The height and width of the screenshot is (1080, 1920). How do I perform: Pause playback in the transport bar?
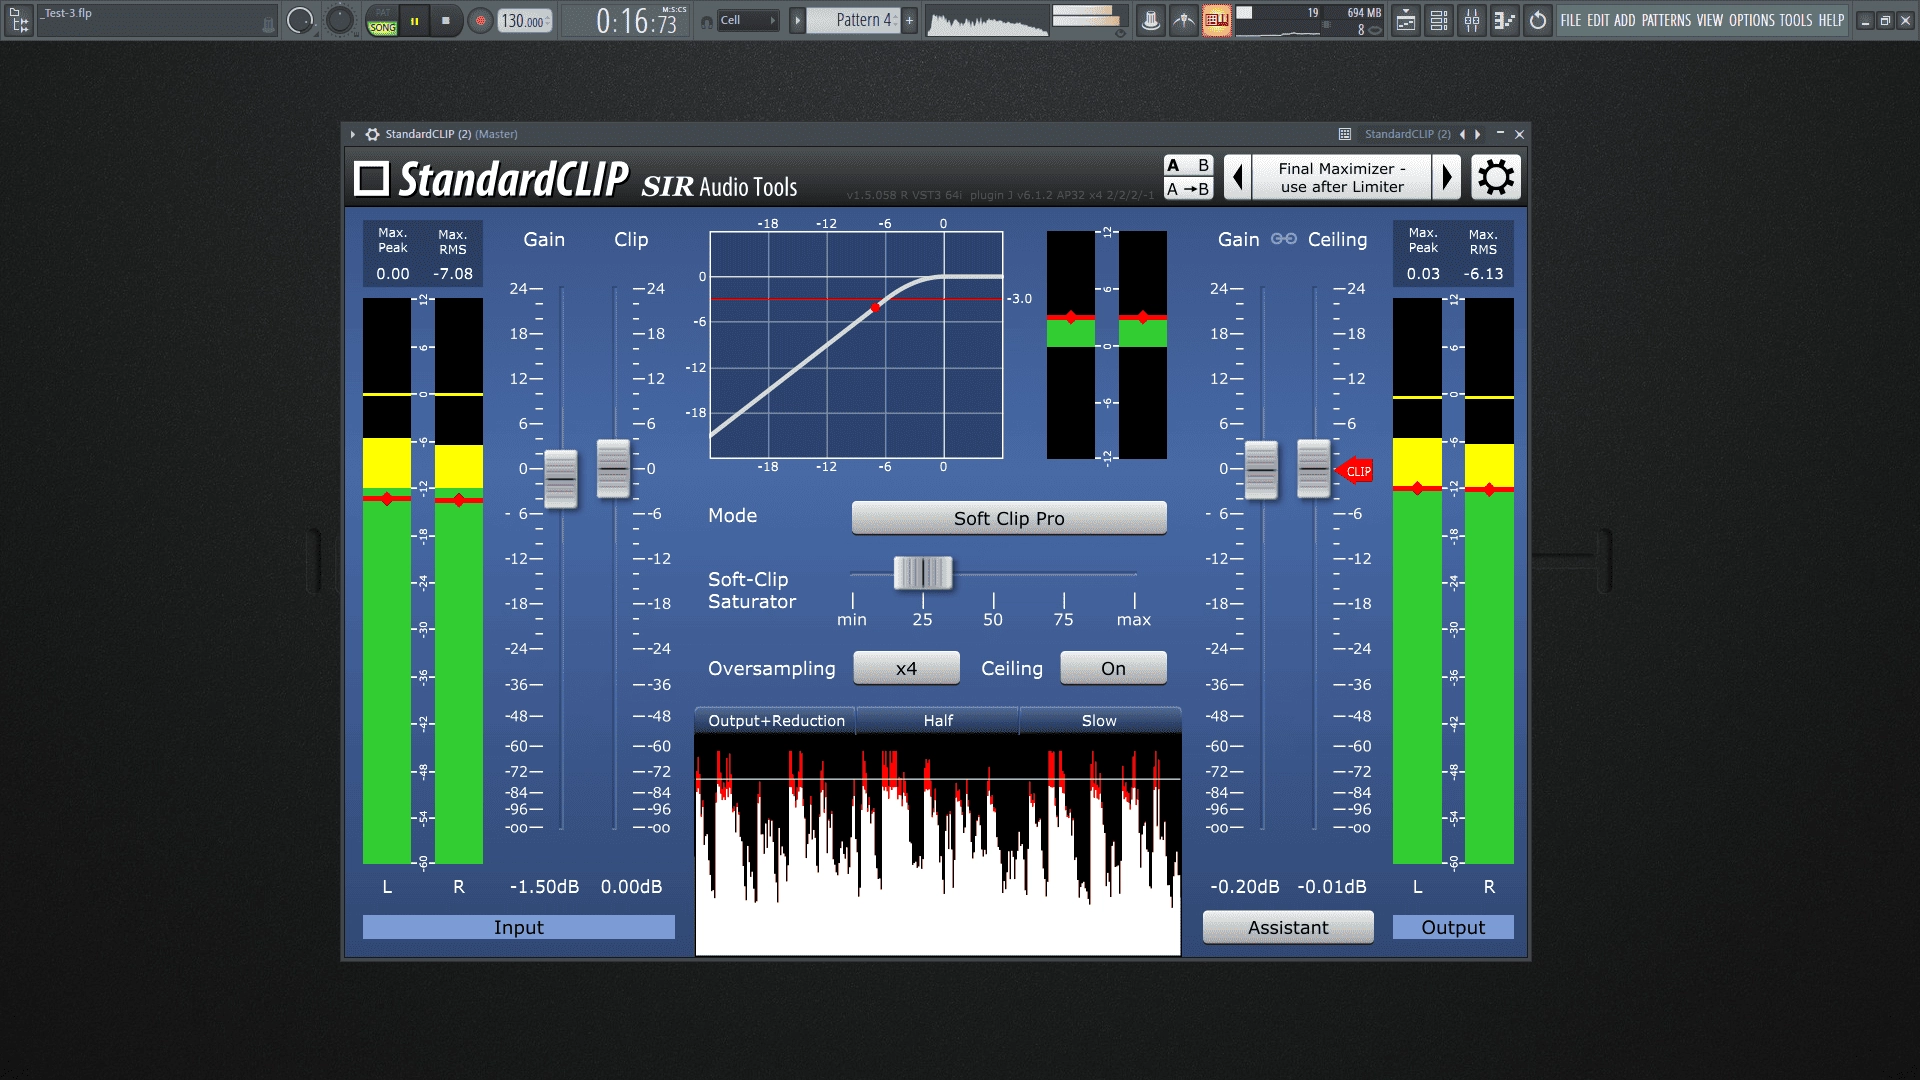tap(414, 20)
